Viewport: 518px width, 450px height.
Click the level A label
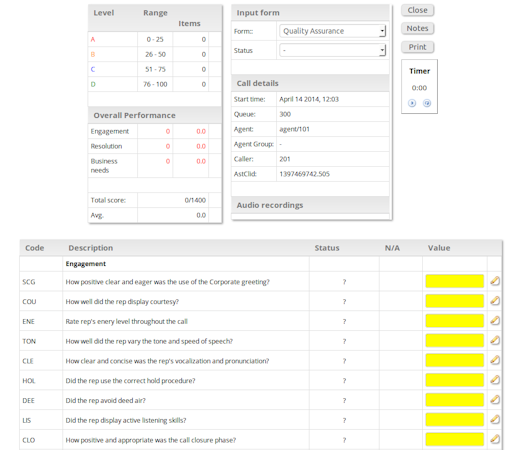pos(93,39)
